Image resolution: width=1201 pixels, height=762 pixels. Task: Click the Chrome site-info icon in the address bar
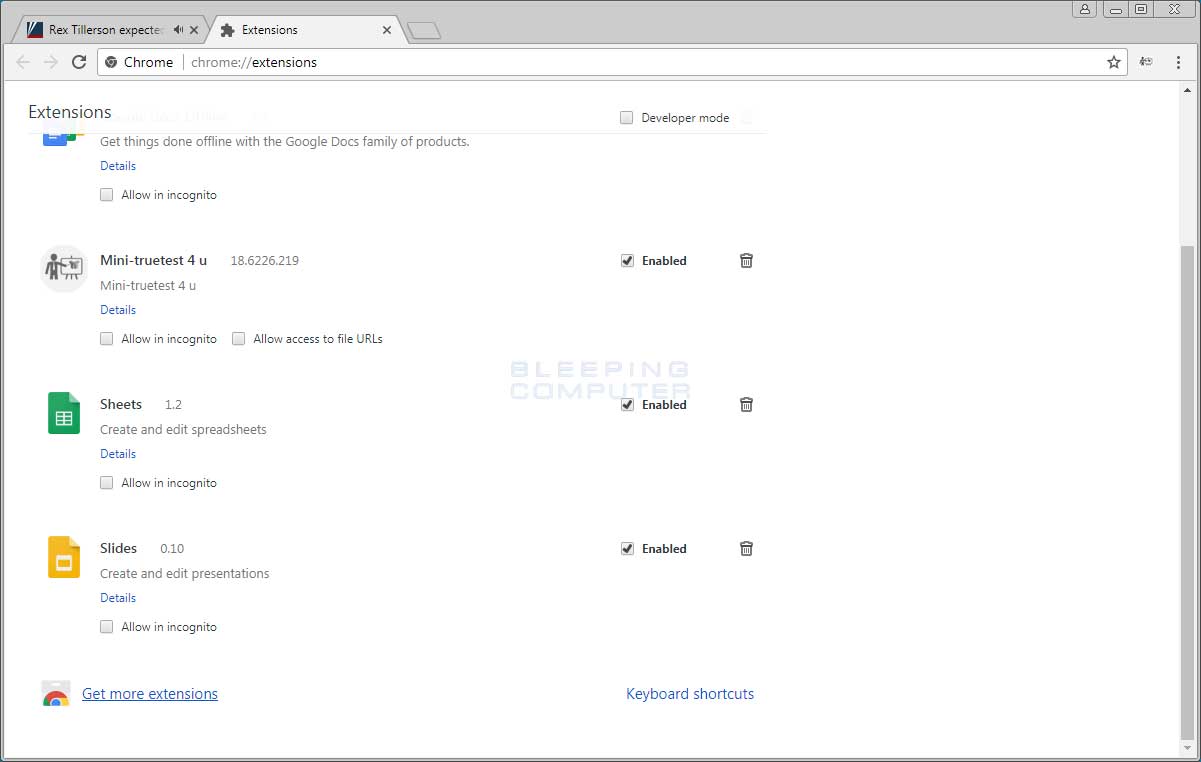point(112,62)
